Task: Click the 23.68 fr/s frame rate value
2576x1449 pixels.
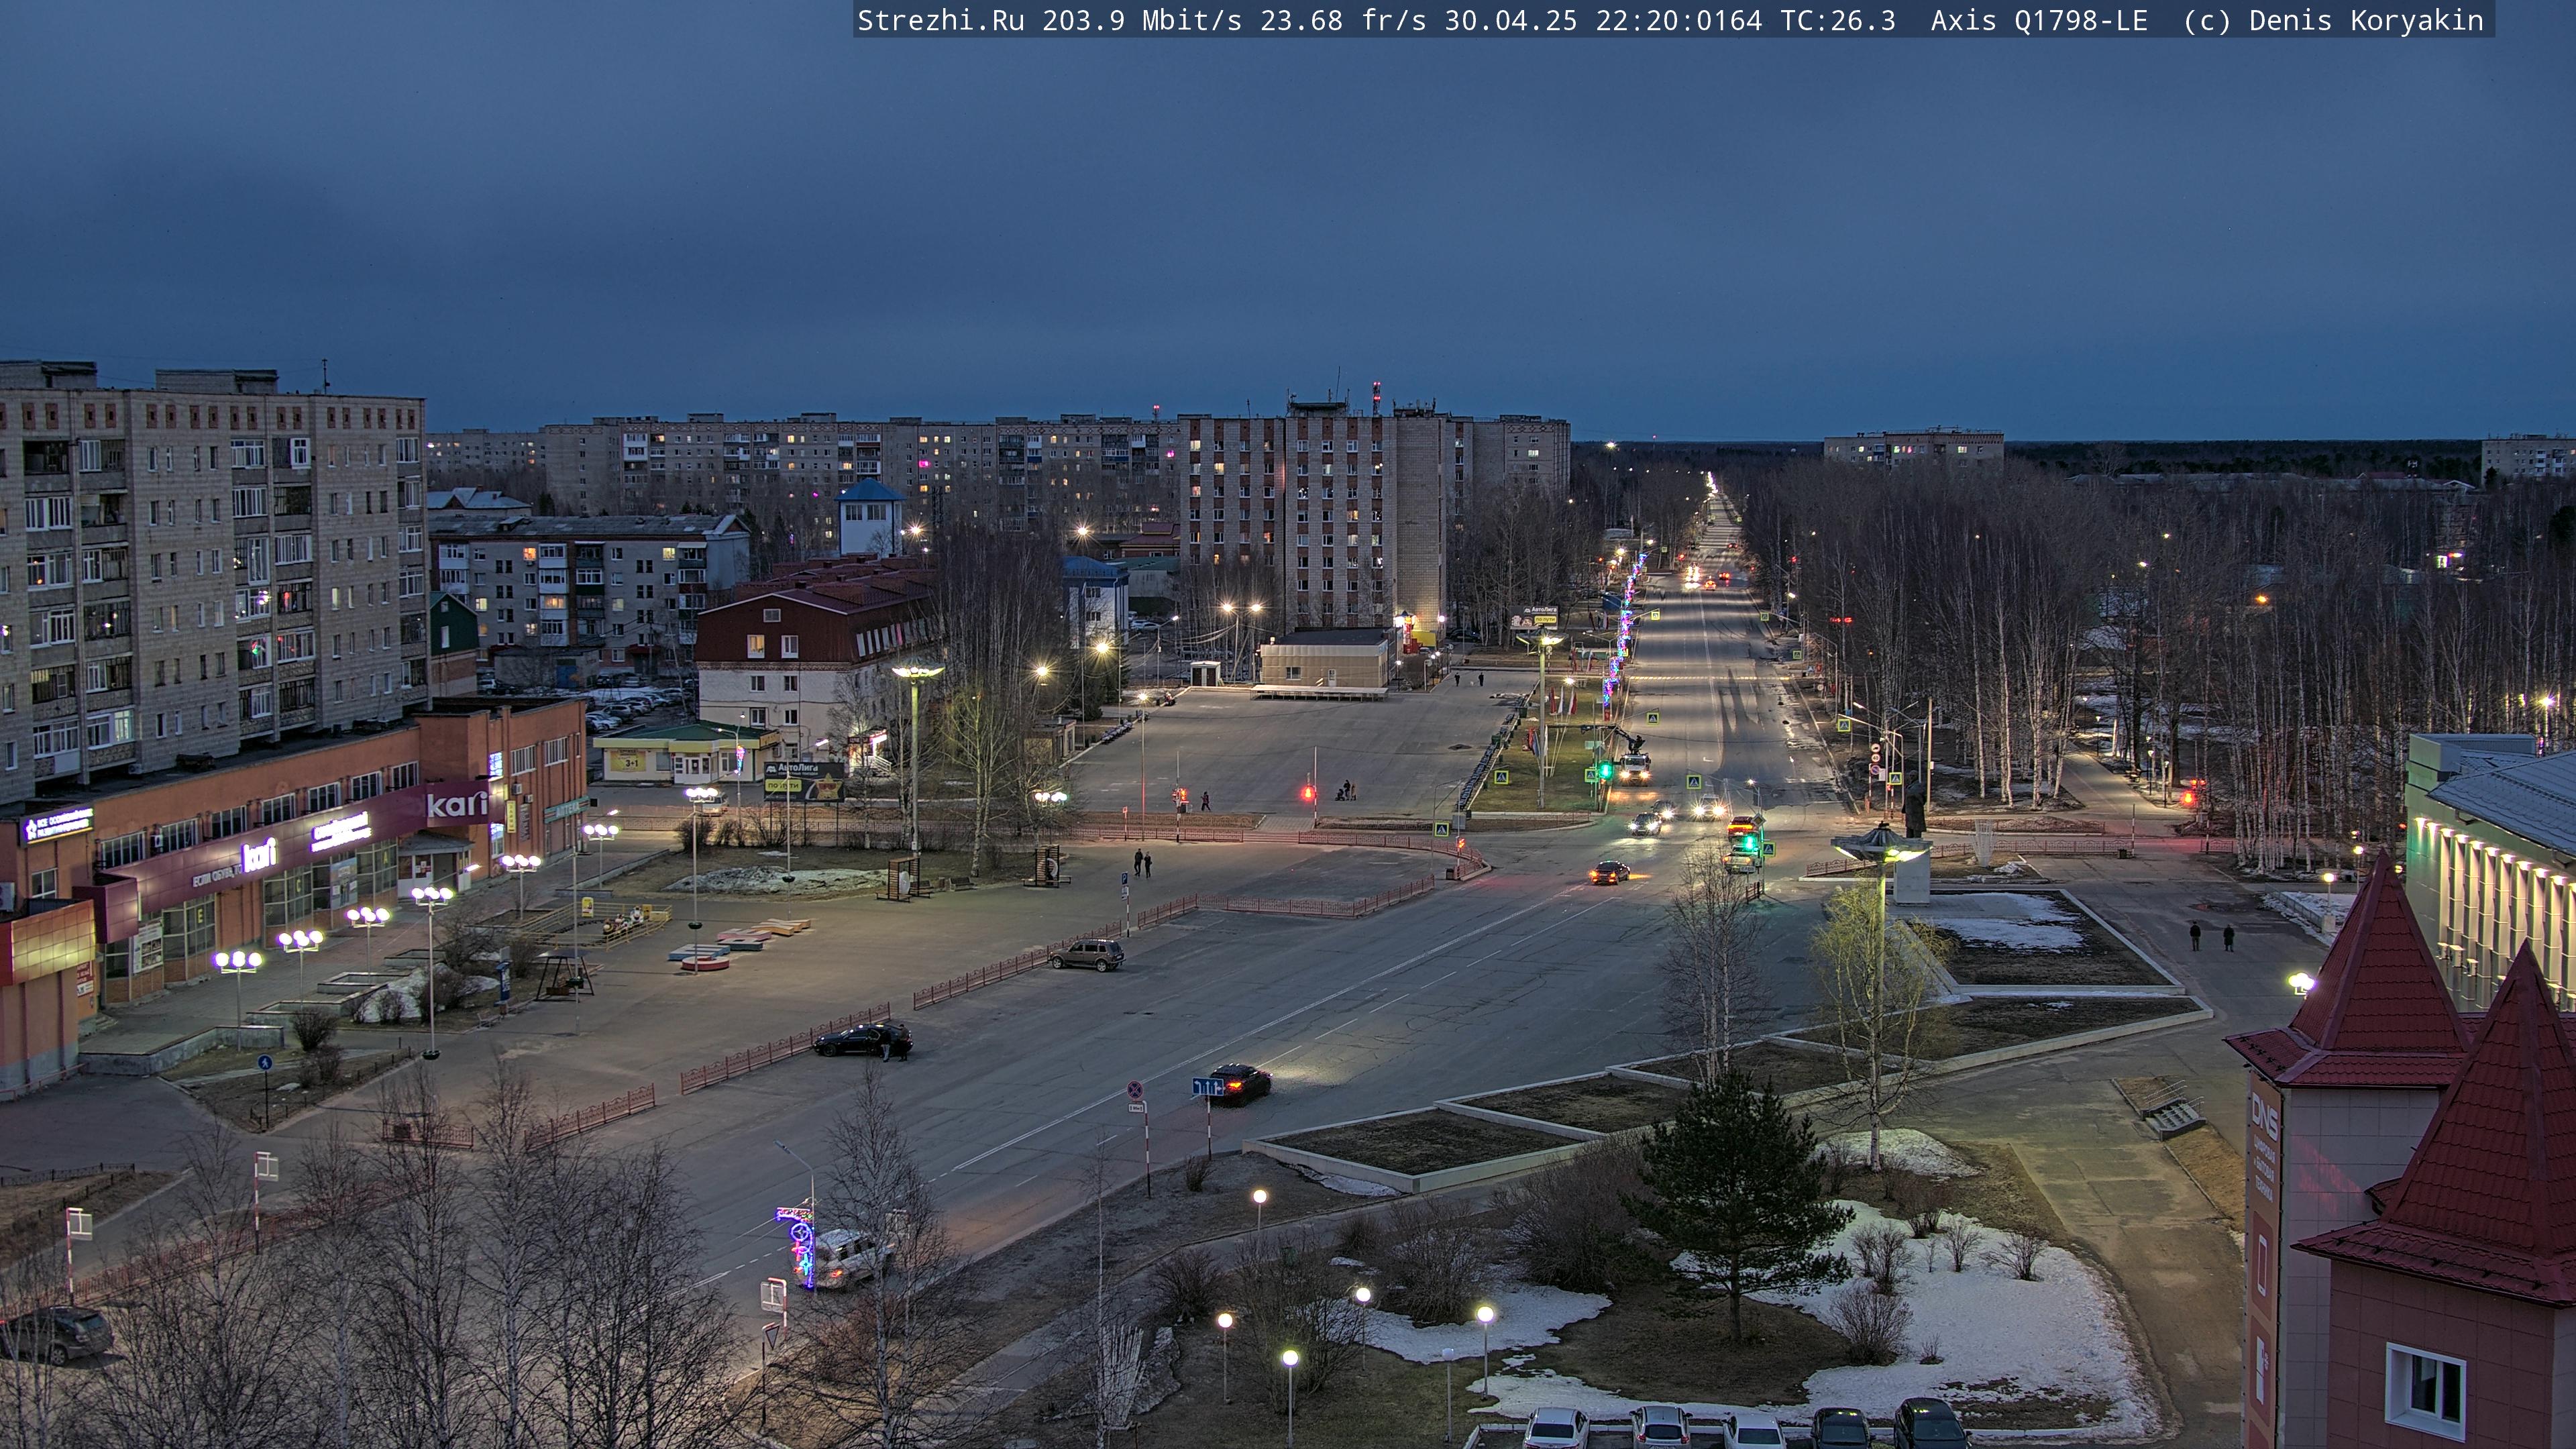Action: pyautogui.click(x=1343, y=21)
